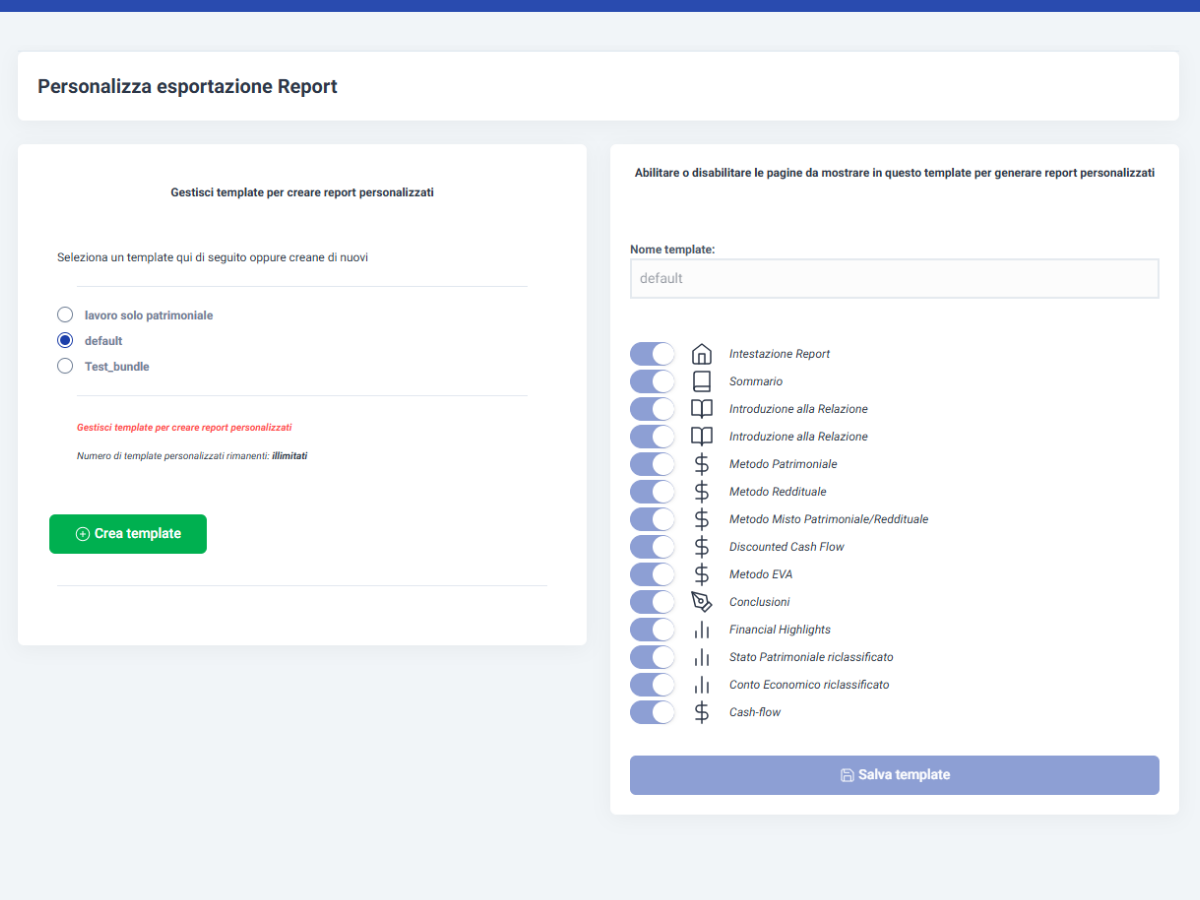Choose the 'Test_bundle' template radio
The width and height of the screenshot is (1200, 900).
[x=65, y=366]
